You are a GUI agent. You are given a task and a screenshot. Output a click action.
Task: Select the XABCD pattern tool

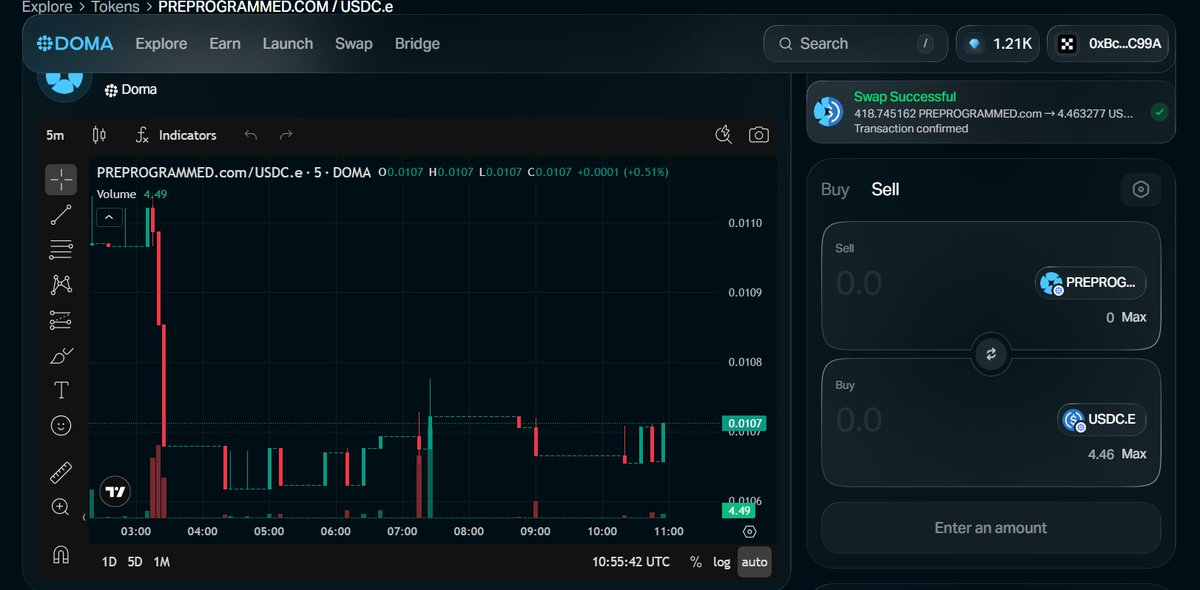coord(61,285)
